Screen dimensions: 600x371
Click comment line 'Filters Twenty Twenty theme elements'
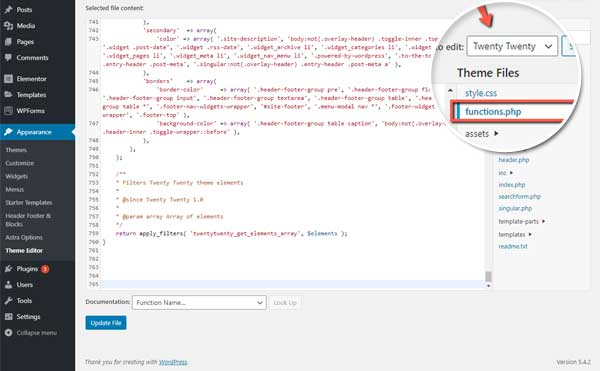[179, 183]
